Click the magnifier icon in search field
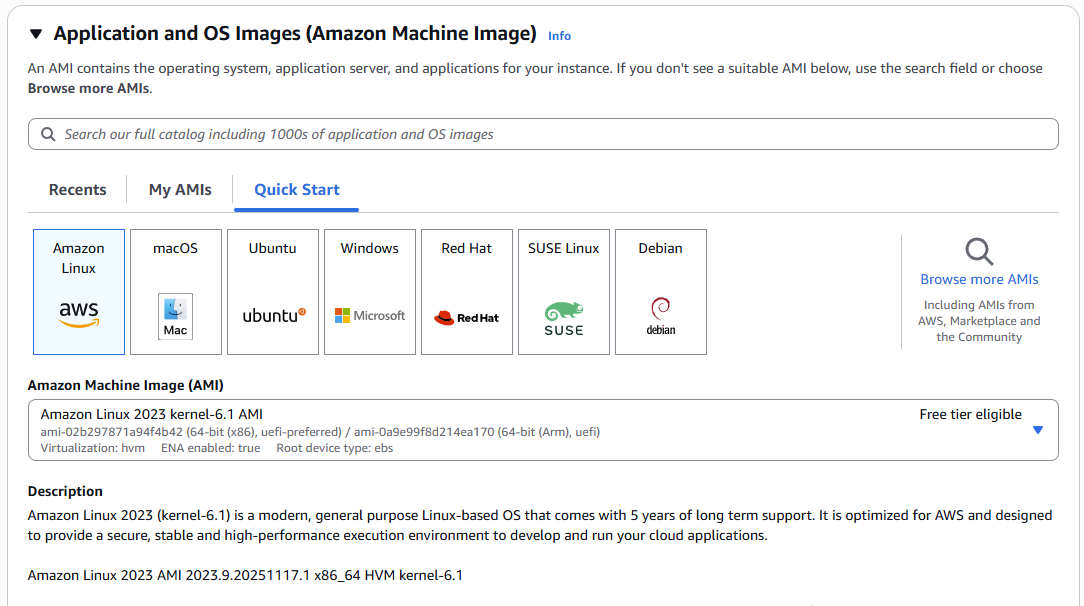Viewport: 1084px width, 606px height. (x=48, y=134)
